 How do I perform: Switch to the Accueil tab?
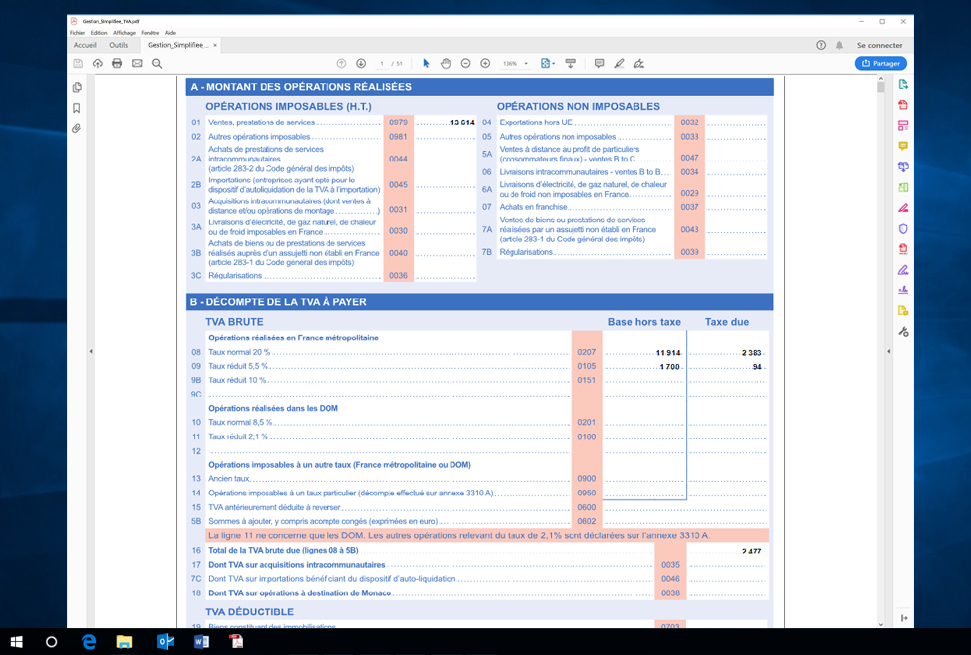[84, 45]
